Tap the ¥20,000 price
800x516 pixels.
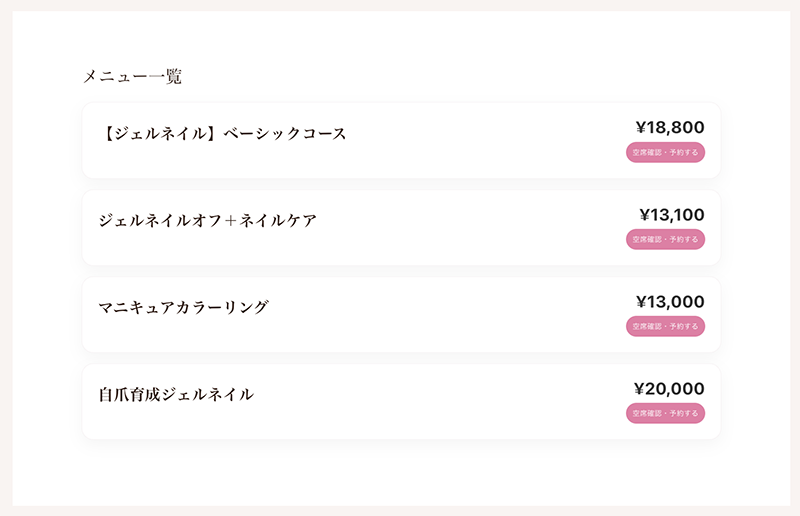[669, 388]
